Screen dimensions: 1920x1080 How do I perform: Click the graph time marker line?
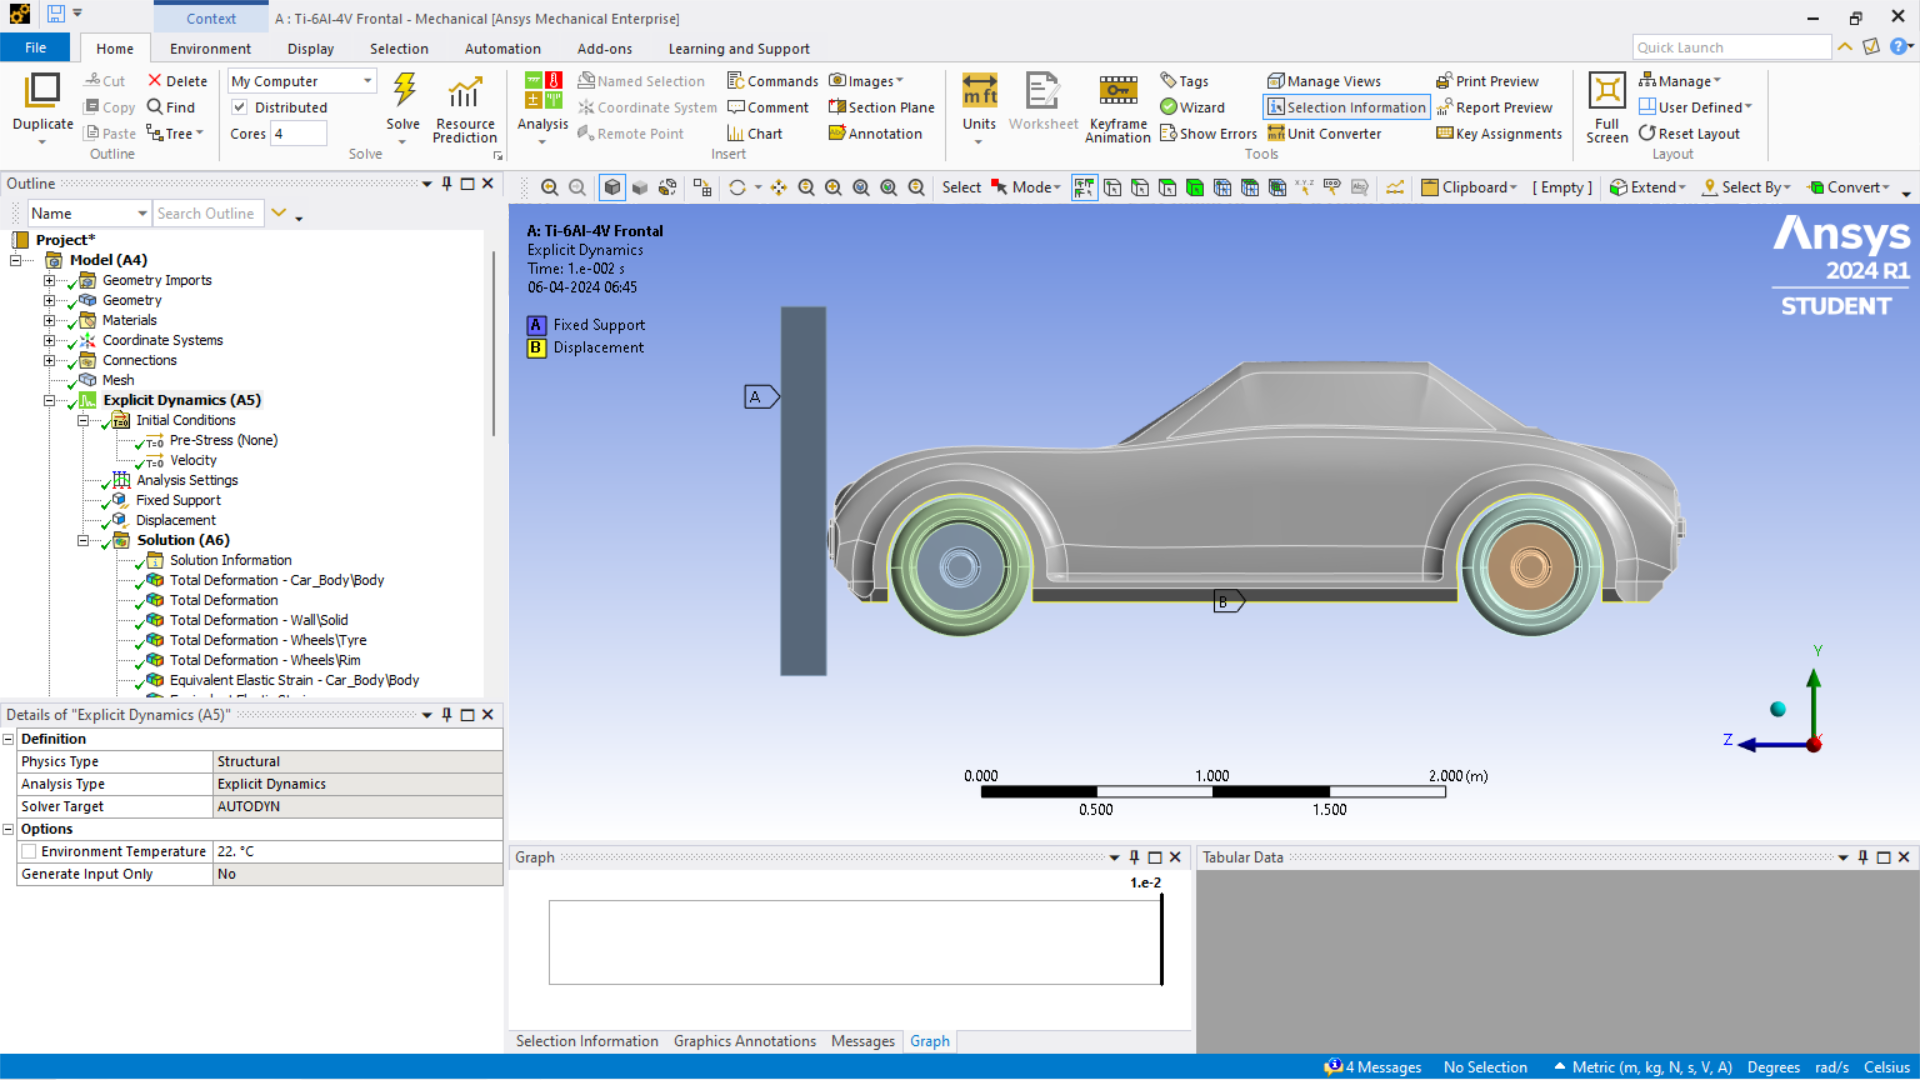1161,939
